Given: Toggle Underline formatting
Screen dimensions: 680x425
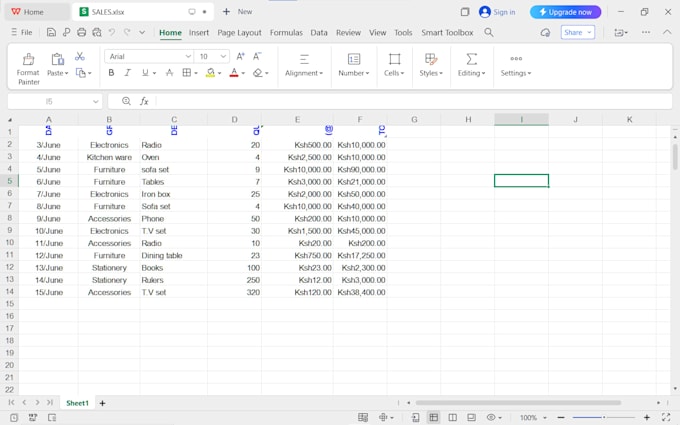Looking at the screenshot, I should coord(145,73).
